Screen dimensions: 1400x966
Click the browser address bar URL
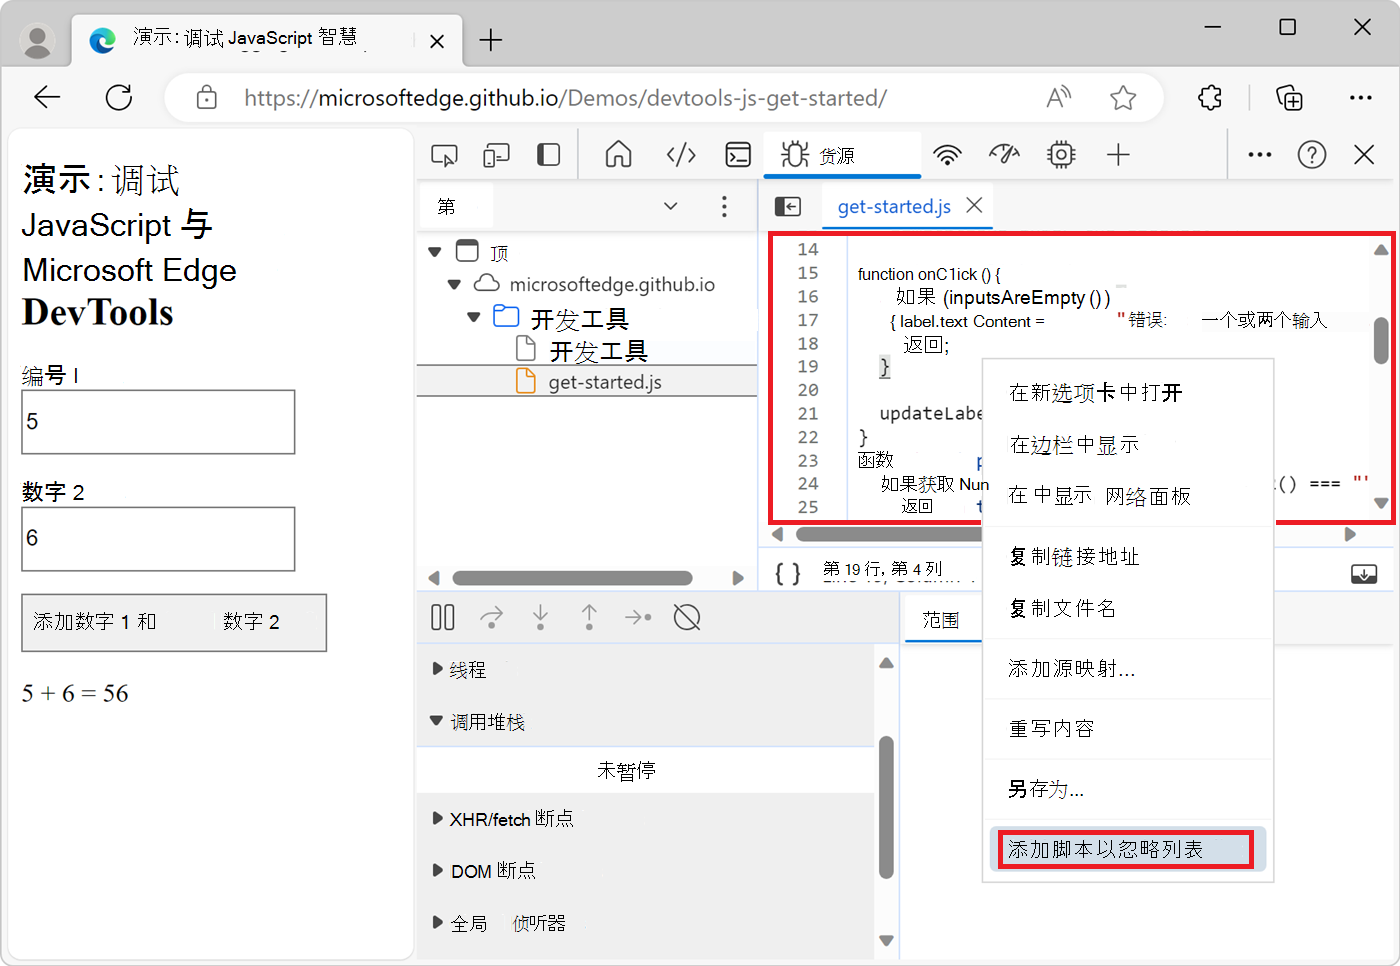565,98
